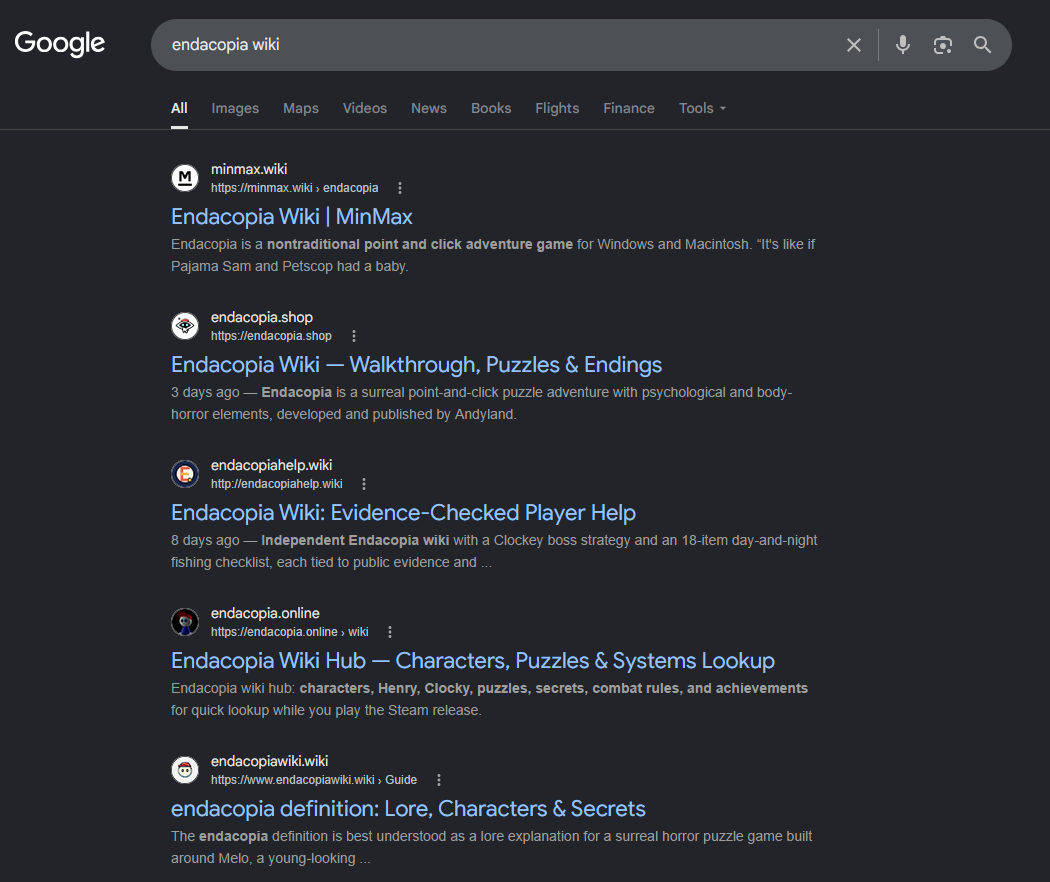Click the endacopia.online favicon

coord(185,622)
